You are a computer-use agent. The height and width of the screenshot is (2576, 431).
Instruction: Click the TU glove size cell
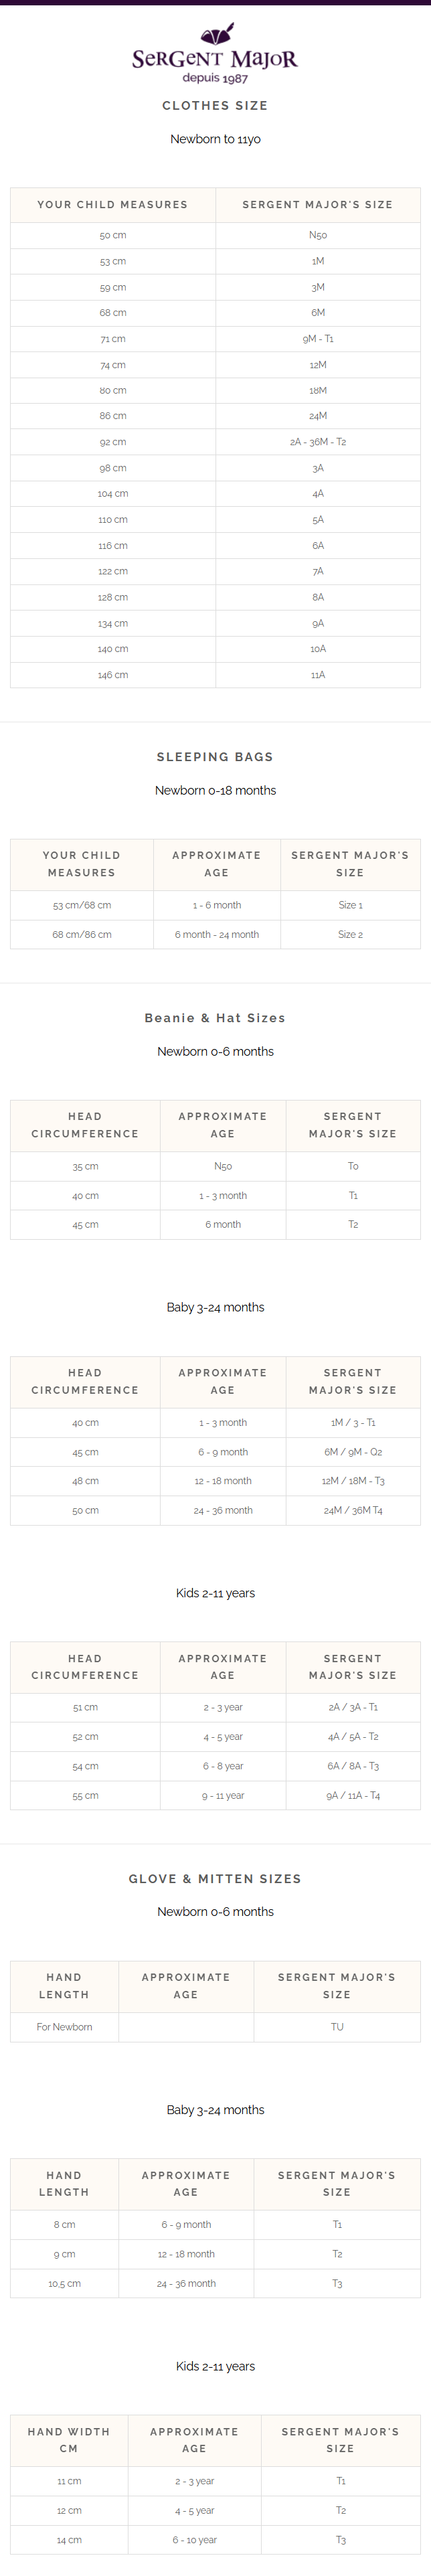click(x=337, y=2027)
